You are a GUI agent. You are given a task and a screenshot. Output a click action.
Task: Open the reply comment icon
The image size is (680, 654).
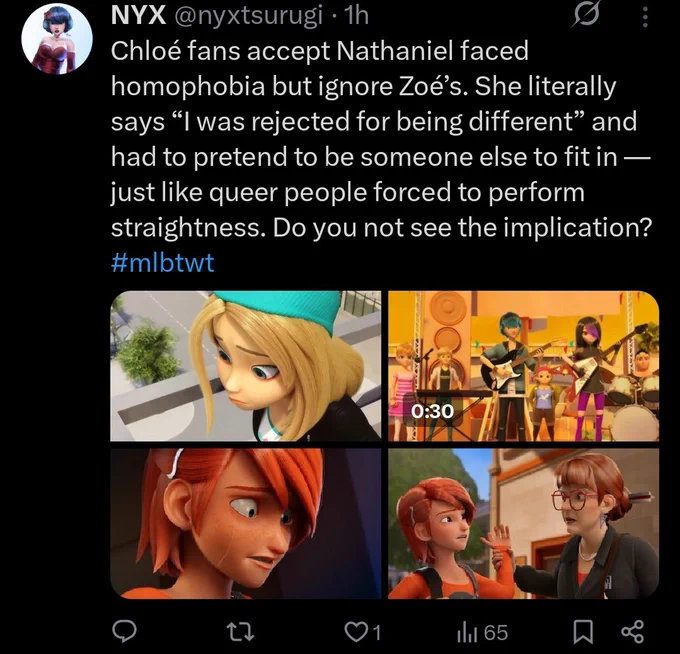124,632
